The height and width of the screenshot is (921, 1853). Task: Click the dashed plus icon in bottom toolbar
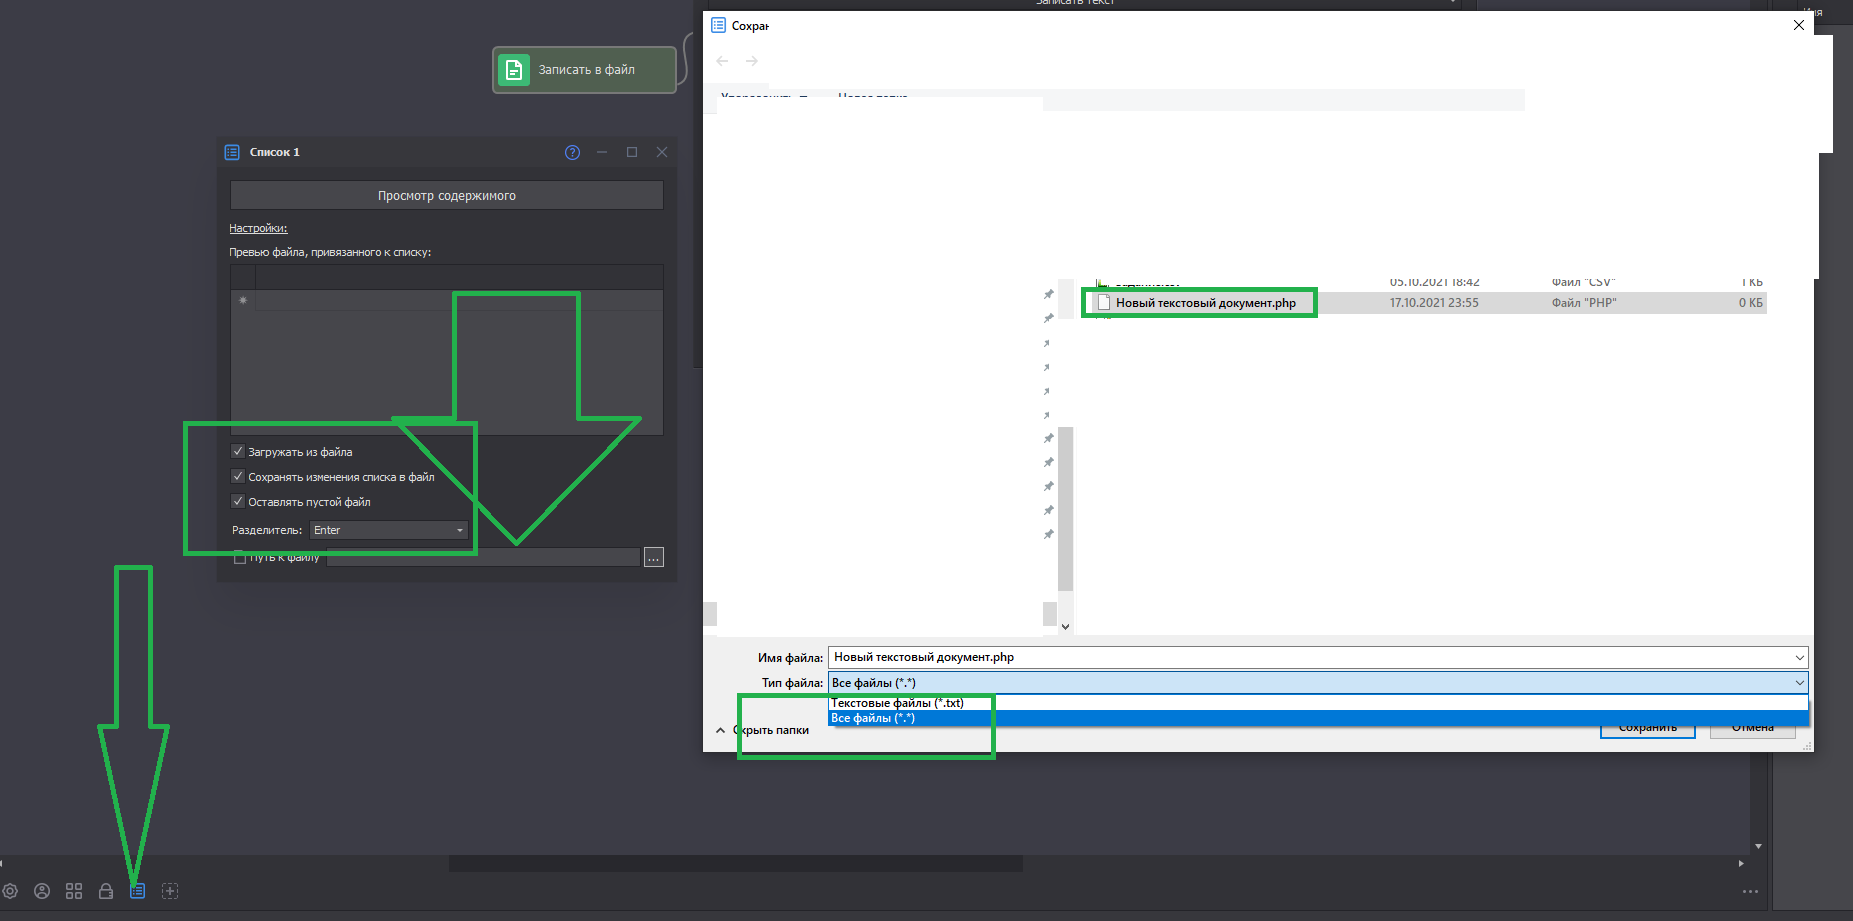tap(170, 891)
